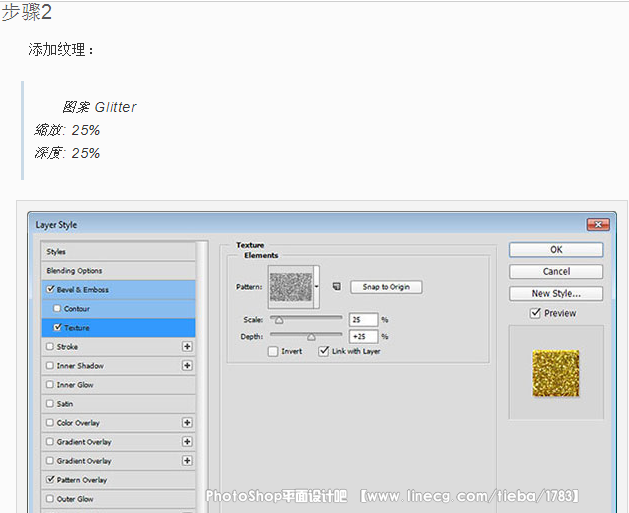
Task: Select the Outer Glow effect row label
Action: pos(75,499)
